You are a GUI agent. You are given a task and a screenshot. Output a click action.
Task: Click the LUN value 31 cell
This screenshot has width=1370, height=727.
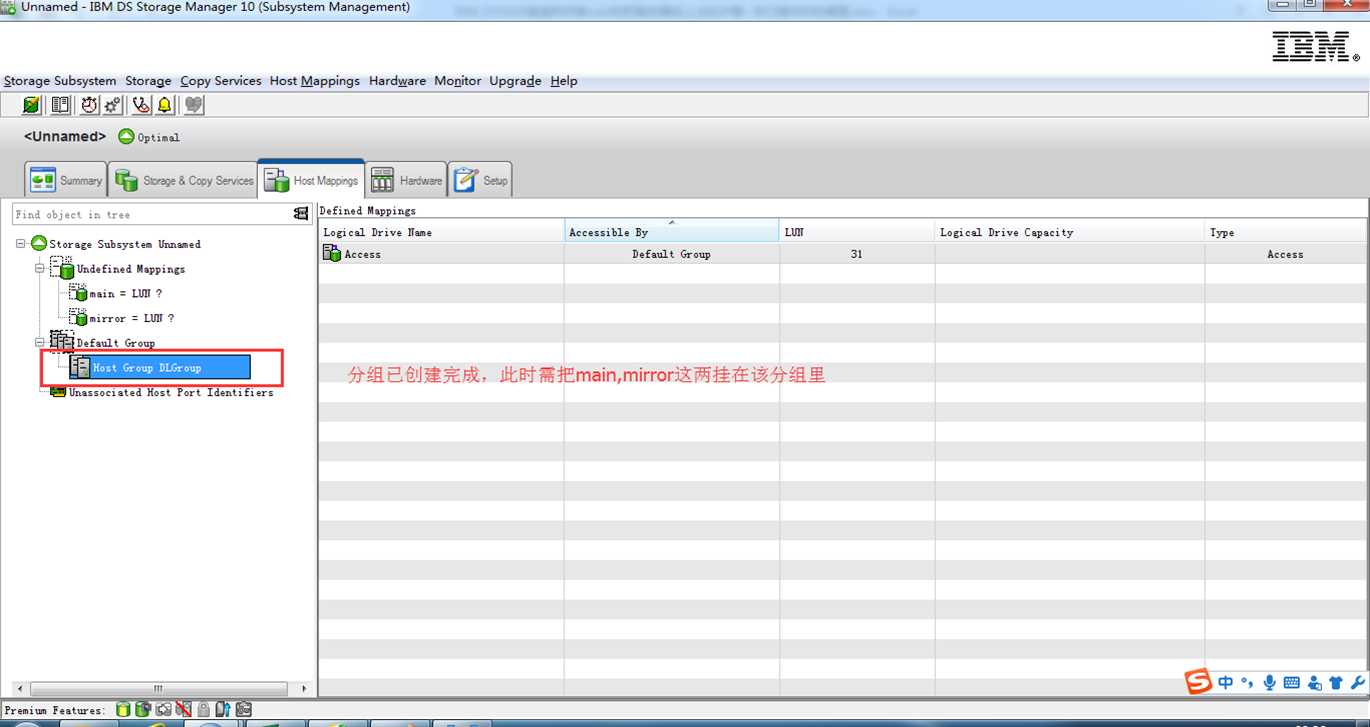pyautogui.click(x=857, y=254)
